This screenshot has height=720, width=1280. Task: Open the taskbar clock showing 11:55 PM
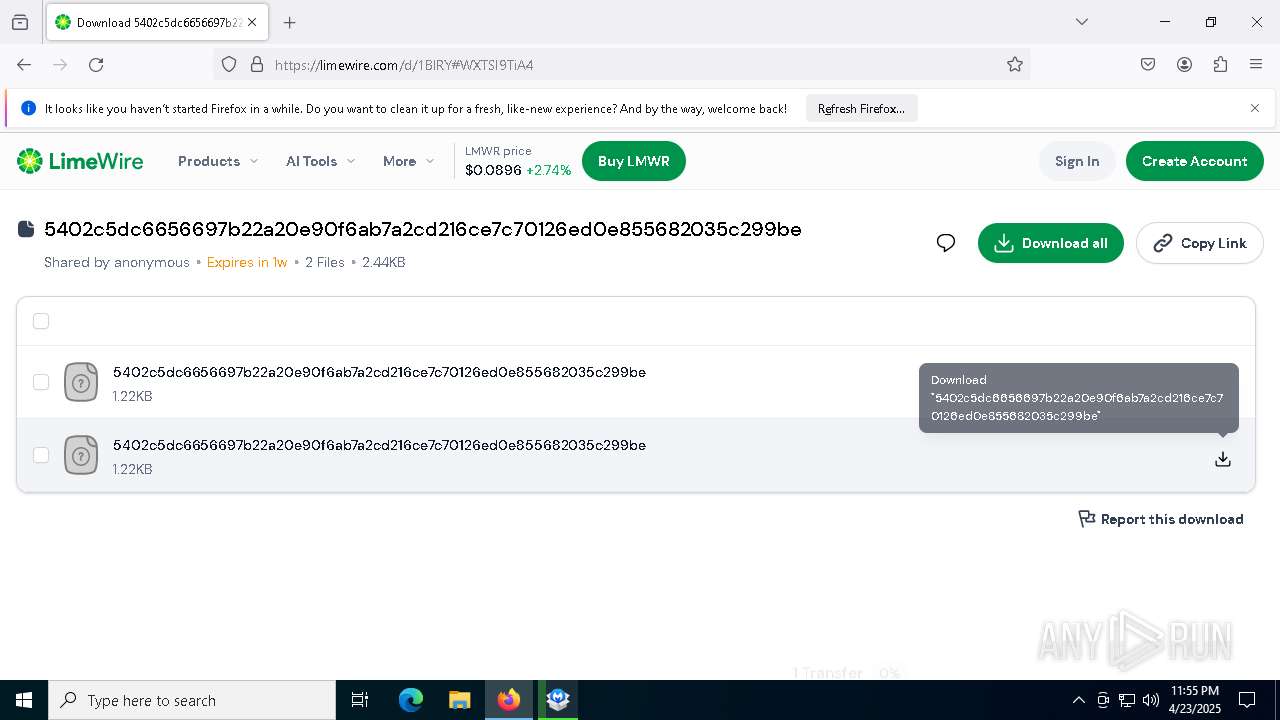[1194, 700]
